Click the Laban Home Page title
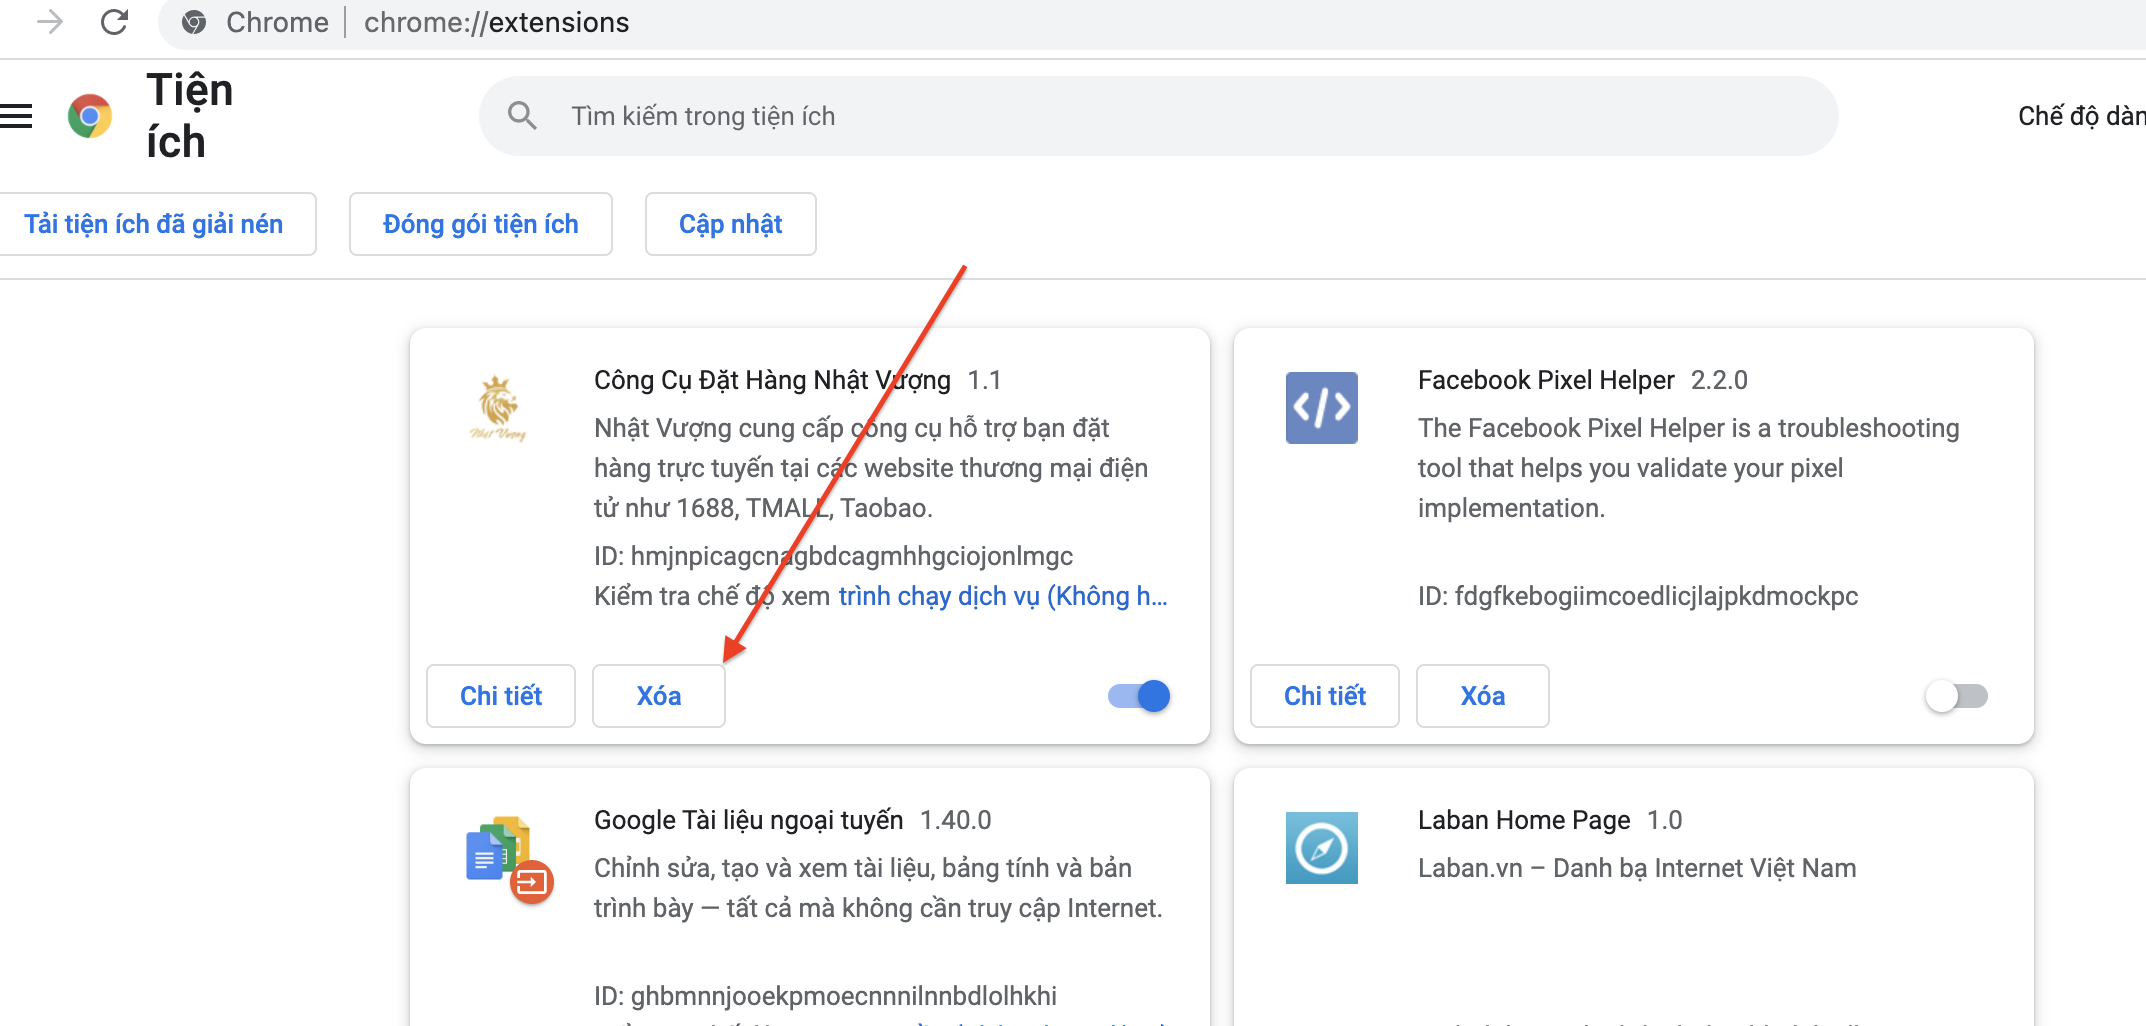The width and height of the screenshot is (2146, 1026). click(1524, 820)
